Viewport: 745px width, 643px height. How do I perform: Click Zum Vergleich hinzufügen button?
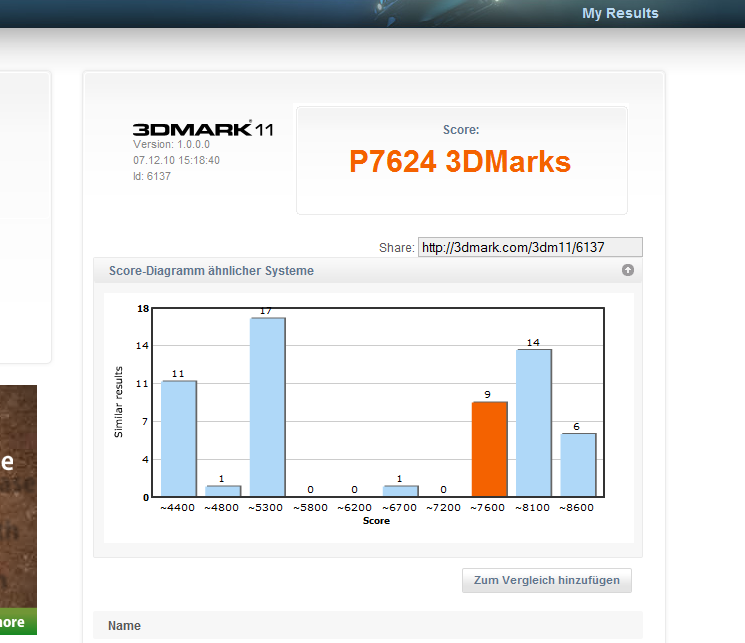547,580
